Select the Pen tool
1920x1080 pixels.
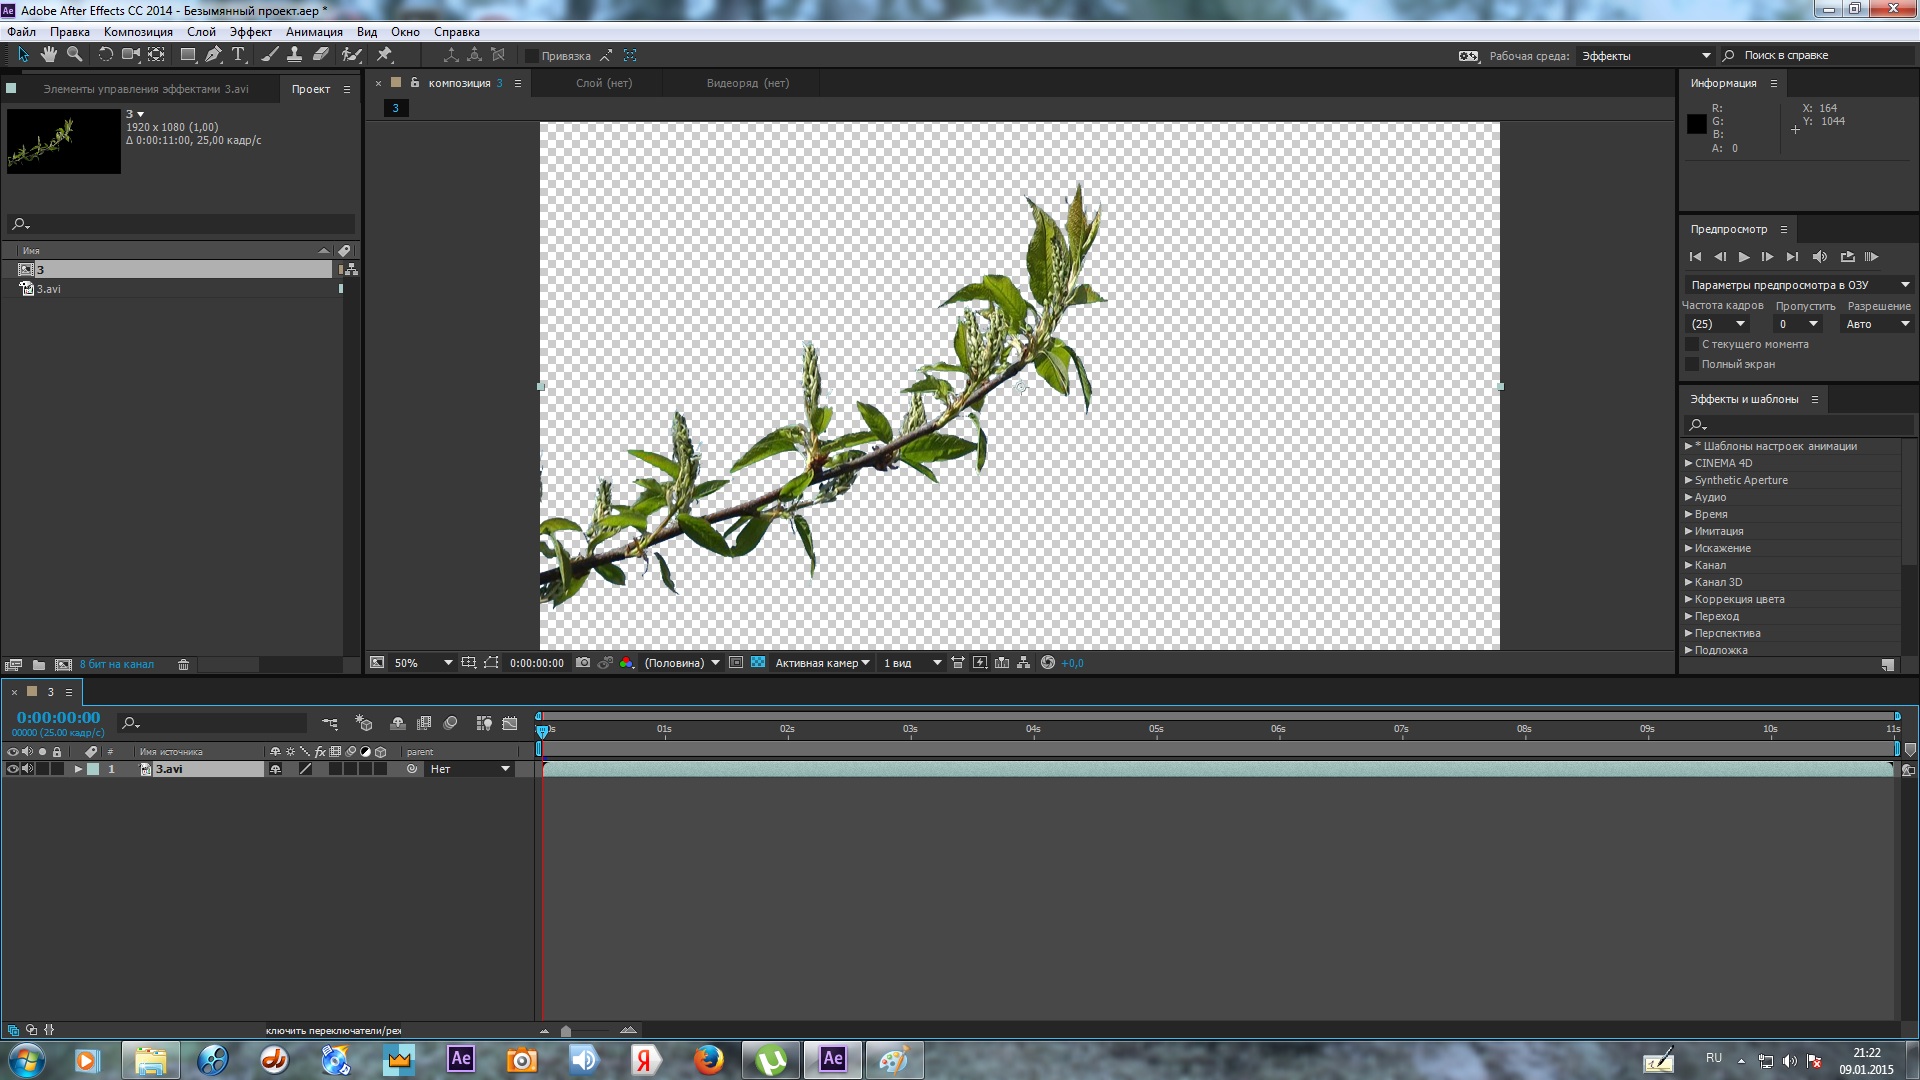click(x=213, y=55)
